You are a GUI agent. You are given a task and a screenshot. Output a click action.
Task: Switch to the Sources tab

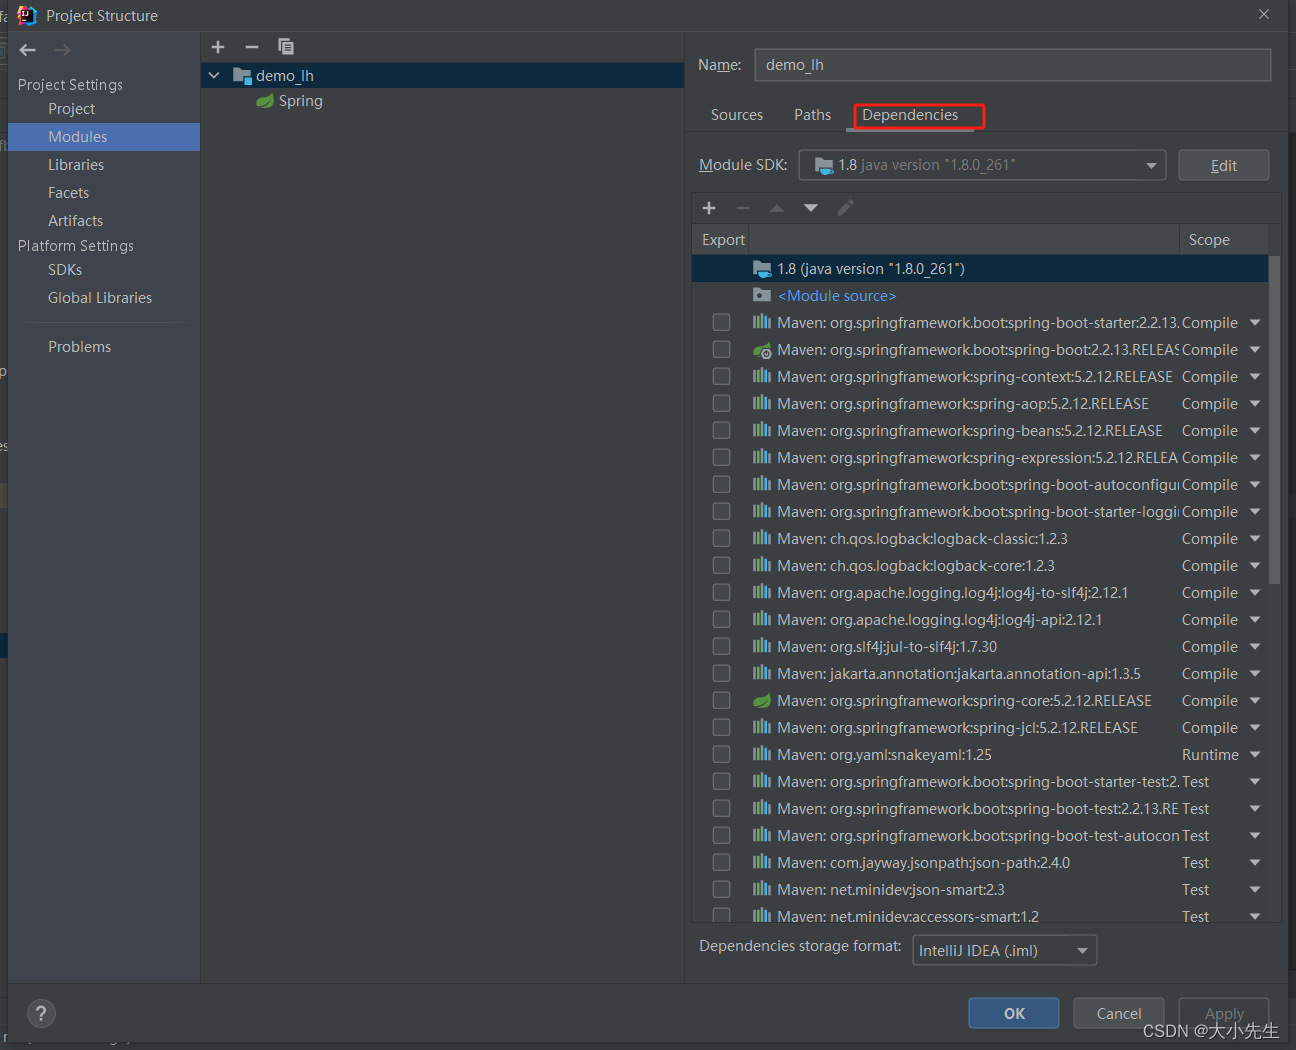[x=737, y=115]
